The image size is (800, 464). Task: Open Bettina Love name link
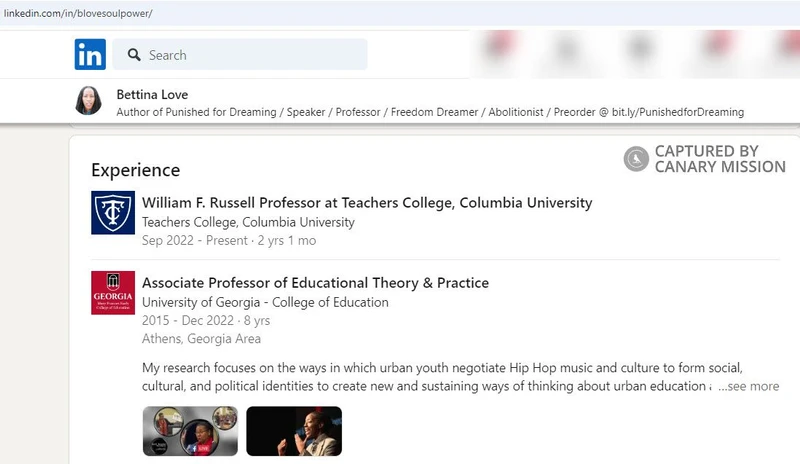(x=152, y=94)
